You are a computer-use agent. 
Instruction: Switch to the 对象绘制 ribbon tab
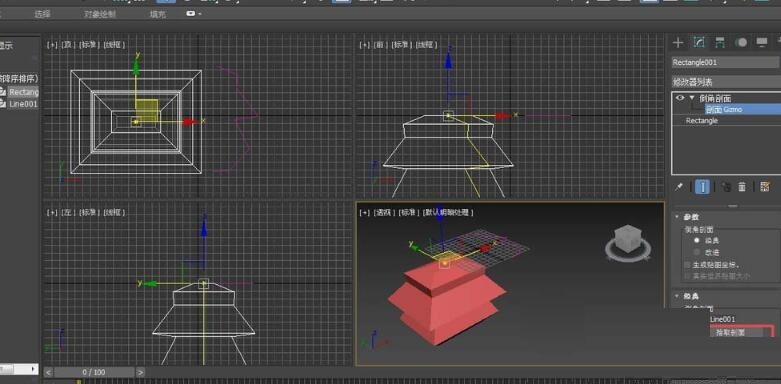tap(100, 14)
